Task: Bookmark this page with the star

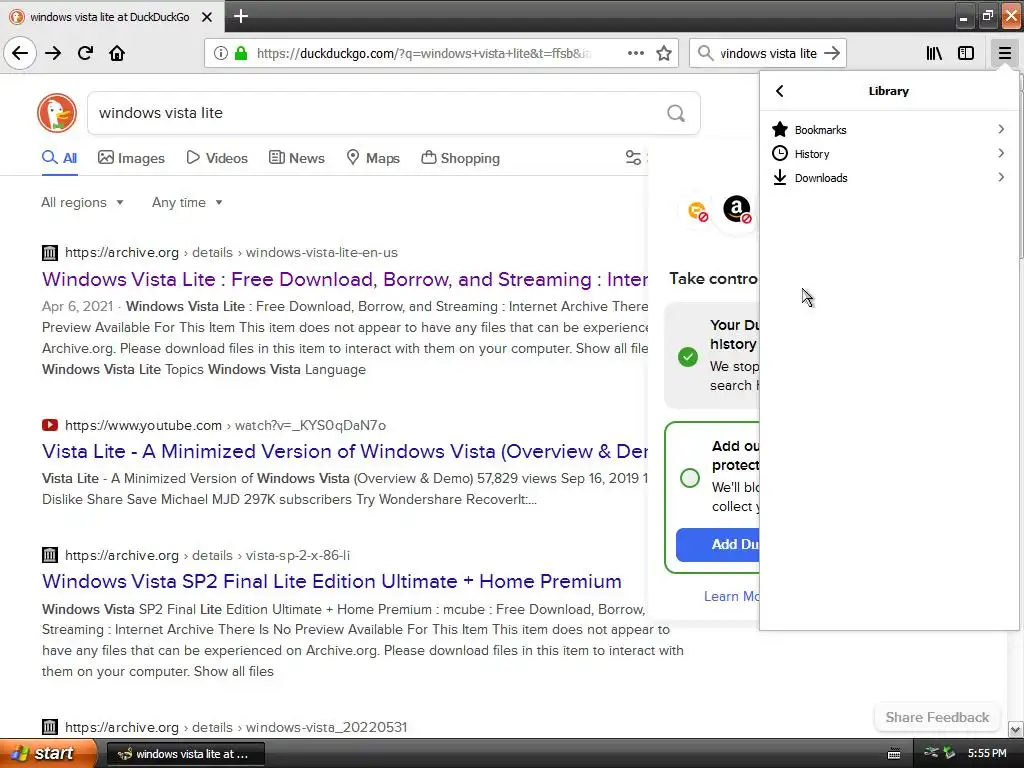Action: tap(664, 53)
